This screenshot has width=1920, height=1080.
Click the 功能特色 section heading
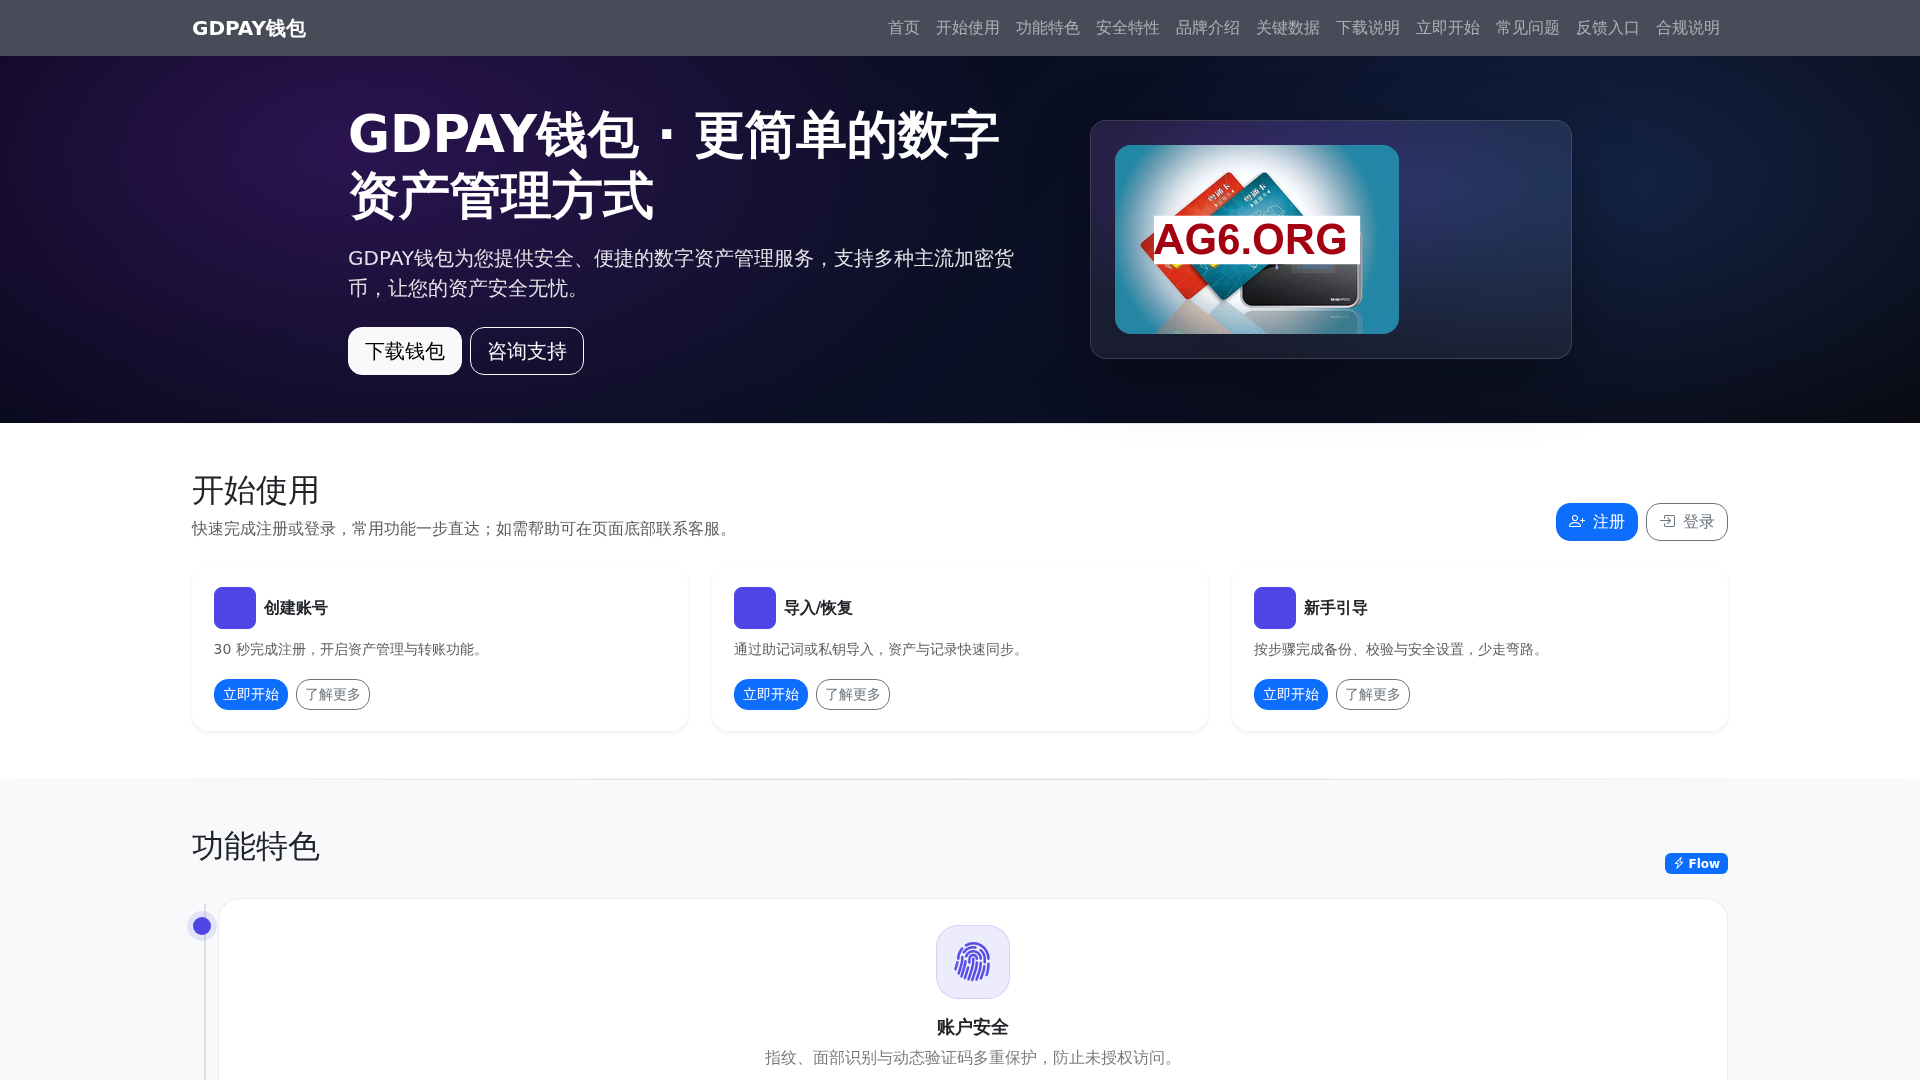[x=256, y=846]
